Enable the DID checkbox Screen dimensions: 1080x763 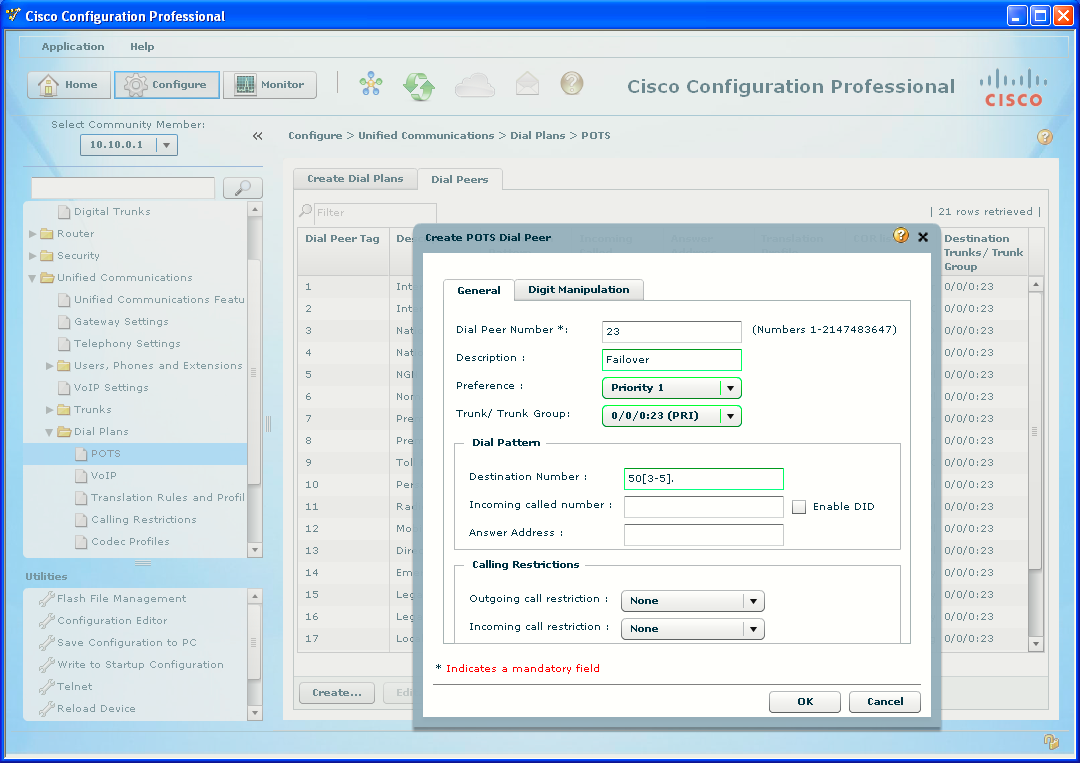[x=799, y=507]
